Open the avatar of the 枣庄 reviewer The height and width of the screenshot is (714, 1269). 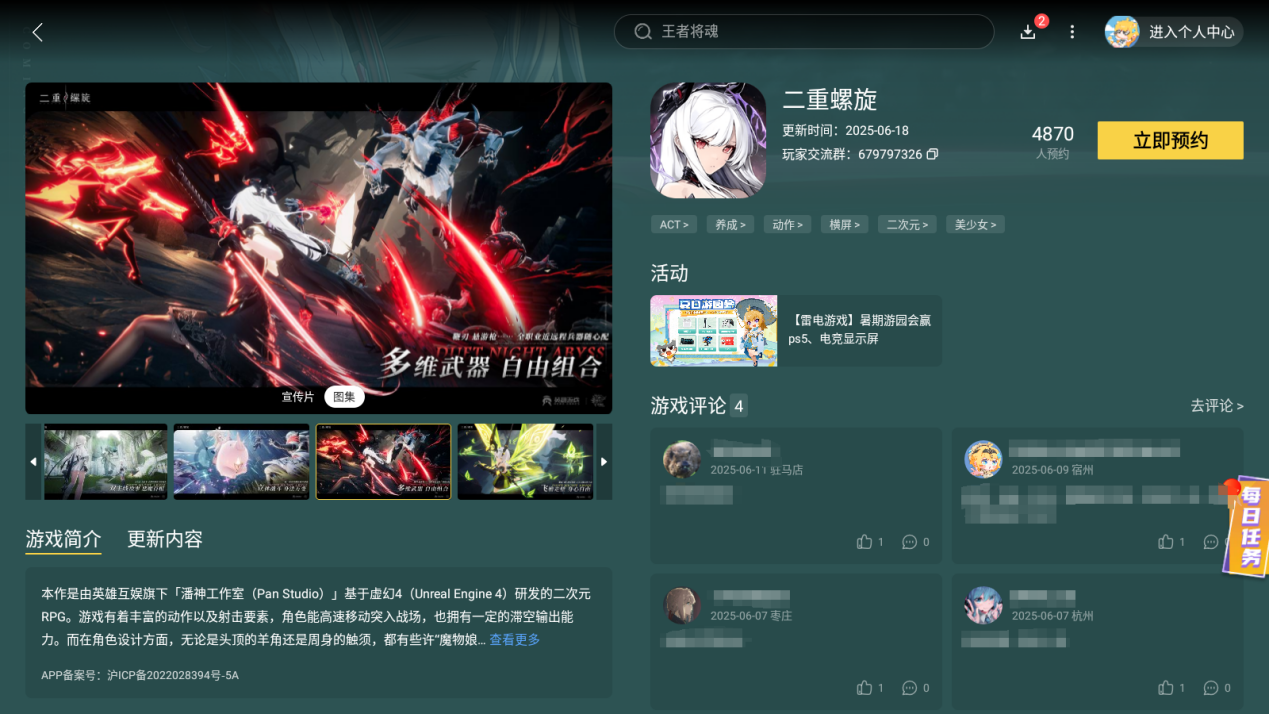coord(682,606)
